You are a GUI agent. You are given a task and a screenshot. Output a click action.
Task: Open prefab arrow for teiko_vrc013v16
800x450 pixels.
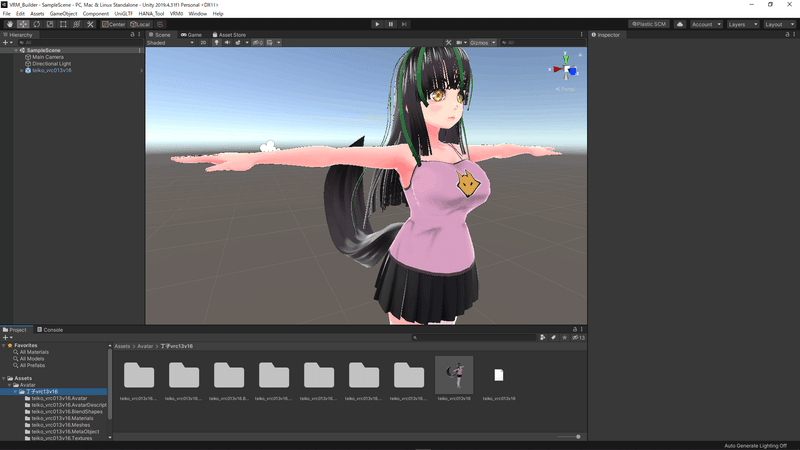[141, 70]
